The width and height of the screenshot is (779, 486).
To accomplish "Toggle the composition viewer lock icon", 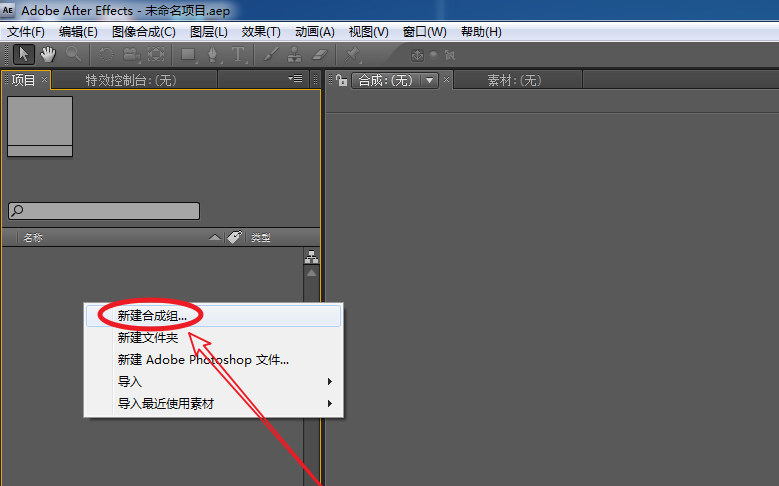I will (x=342, y=80).
